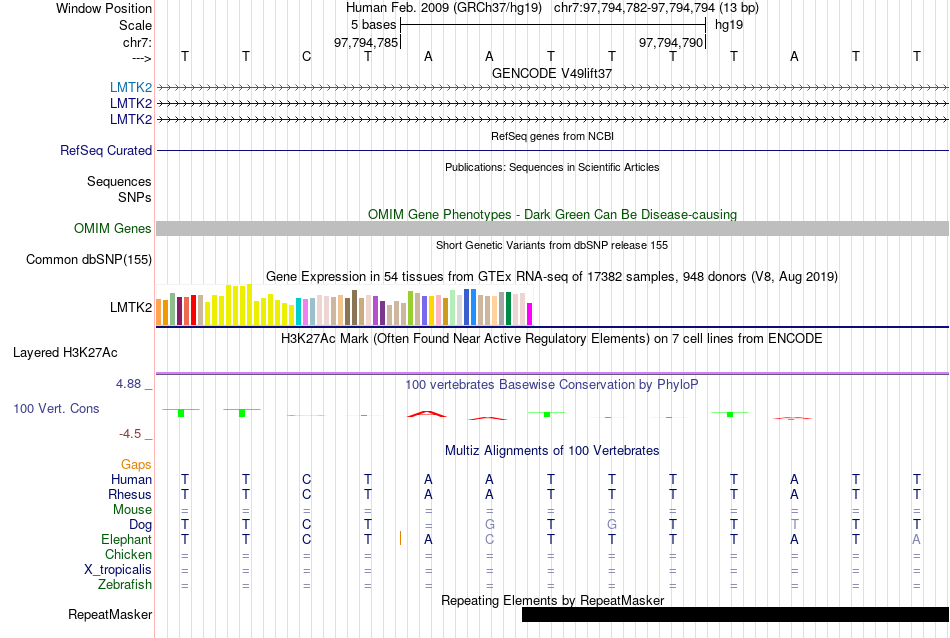Click the SNPs publications track label

click(135, 197)
